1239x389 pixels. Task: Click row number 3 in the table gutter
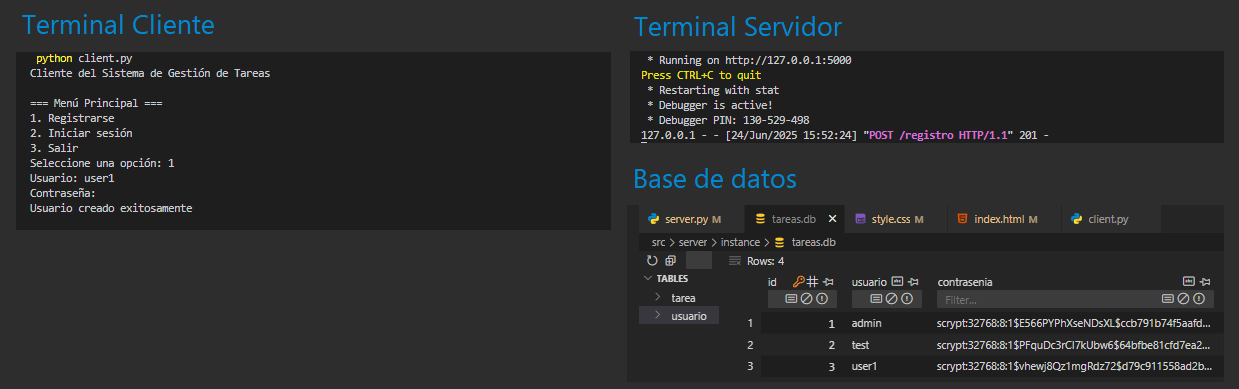coord(750,366)
